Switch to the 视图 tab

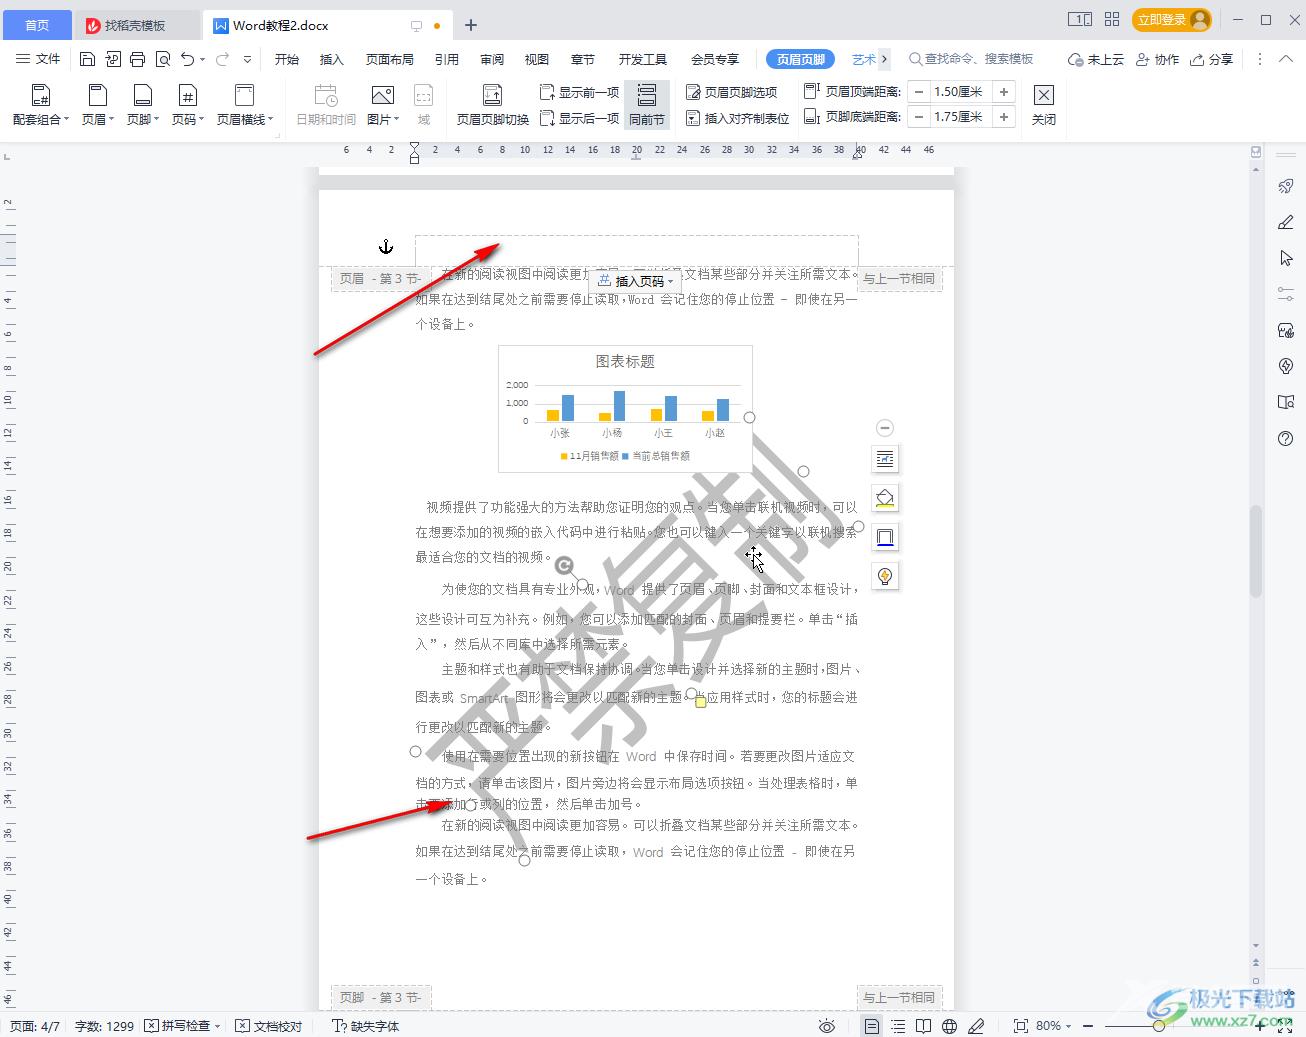(x=537, y=59)
